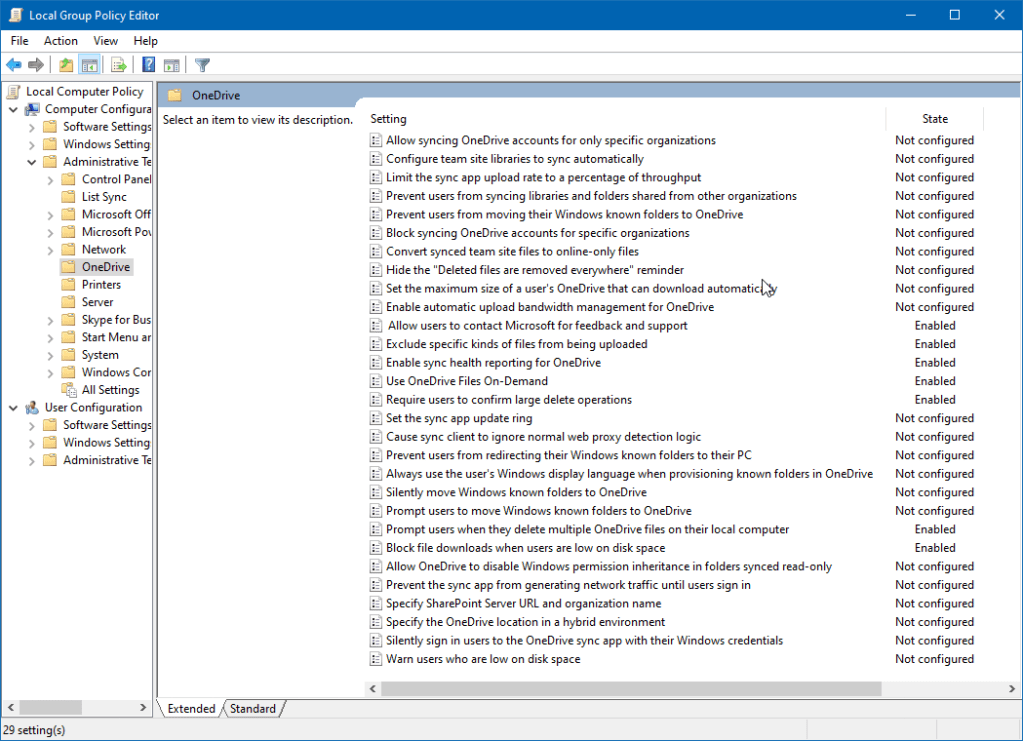Click the horizontal scrollbar right arrow
Viewport: 1023px width, 741px height.
[x=1011, y=688]
